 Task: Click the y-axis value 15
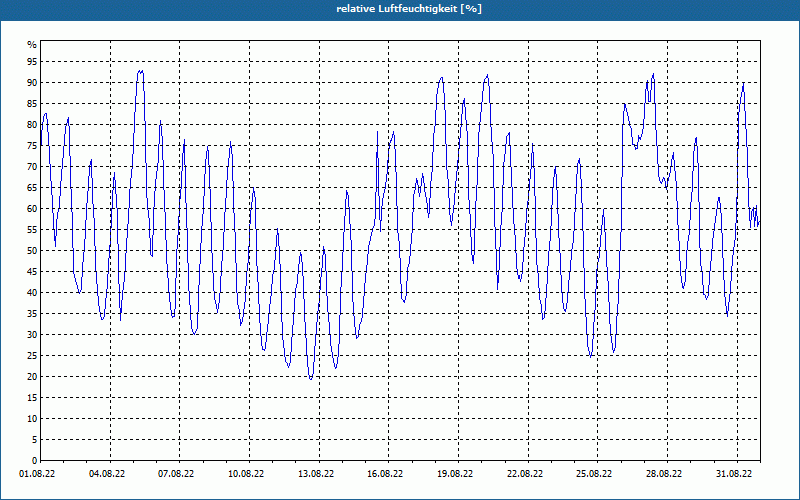coord(32,397)
